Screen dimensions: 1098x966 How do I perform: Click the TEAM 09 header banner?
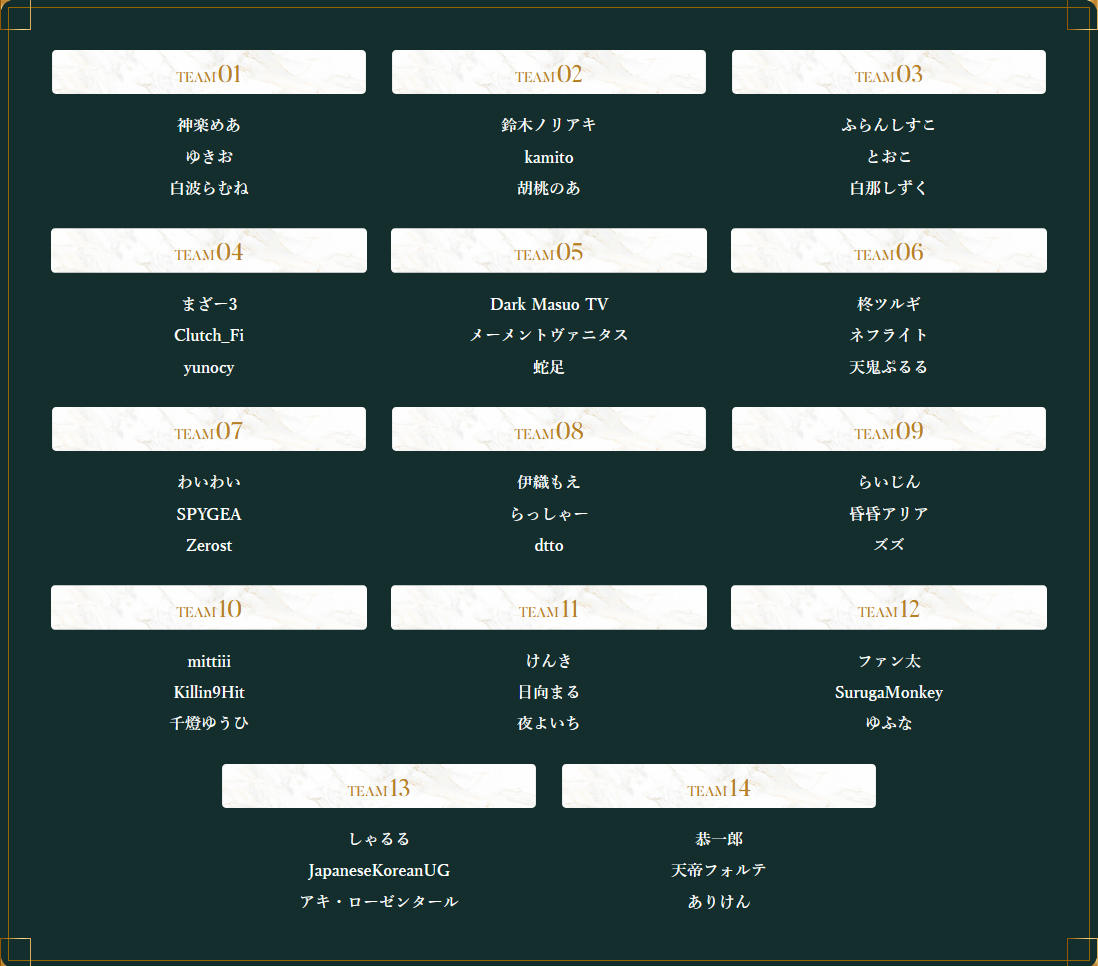coord(889,430)
